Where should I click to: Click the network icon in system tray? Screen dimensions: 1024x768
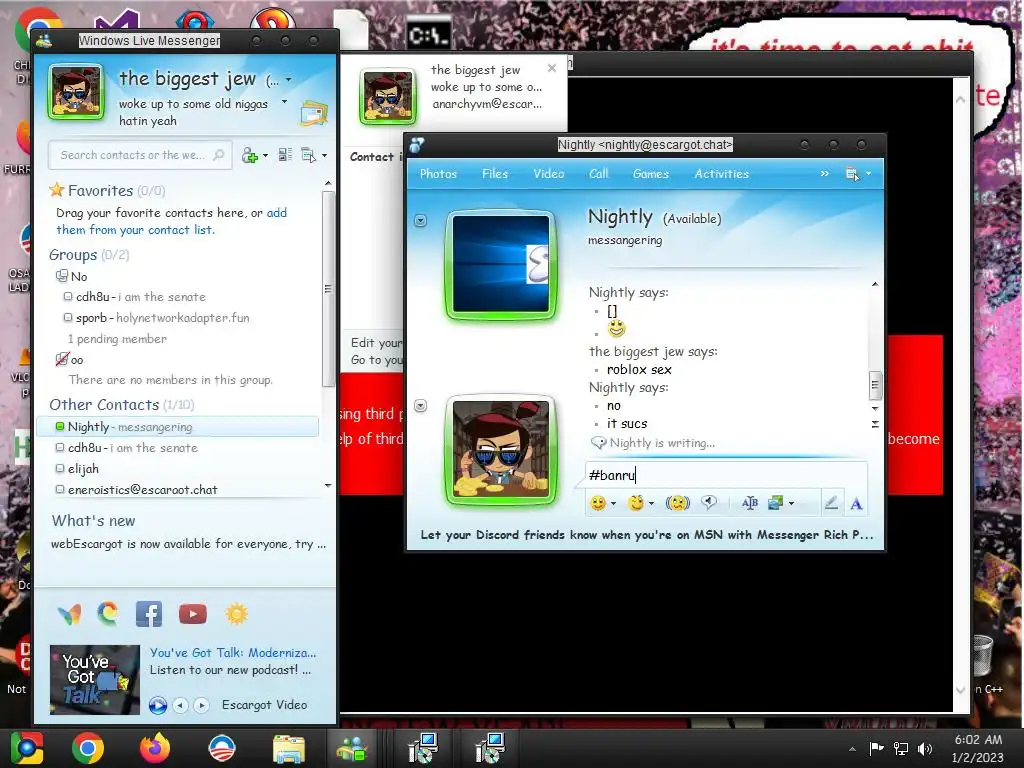click(x=901, y=749)
